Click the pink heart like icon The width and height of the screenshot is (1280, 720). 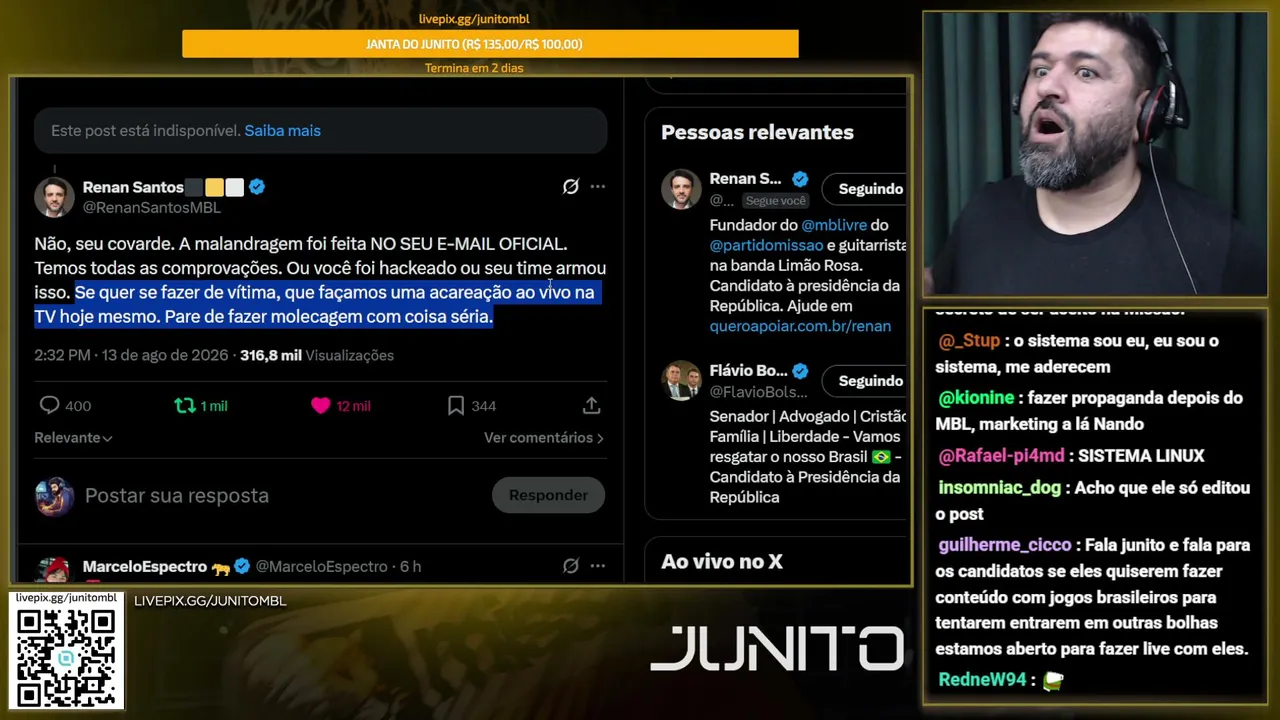tap(320, 405)
